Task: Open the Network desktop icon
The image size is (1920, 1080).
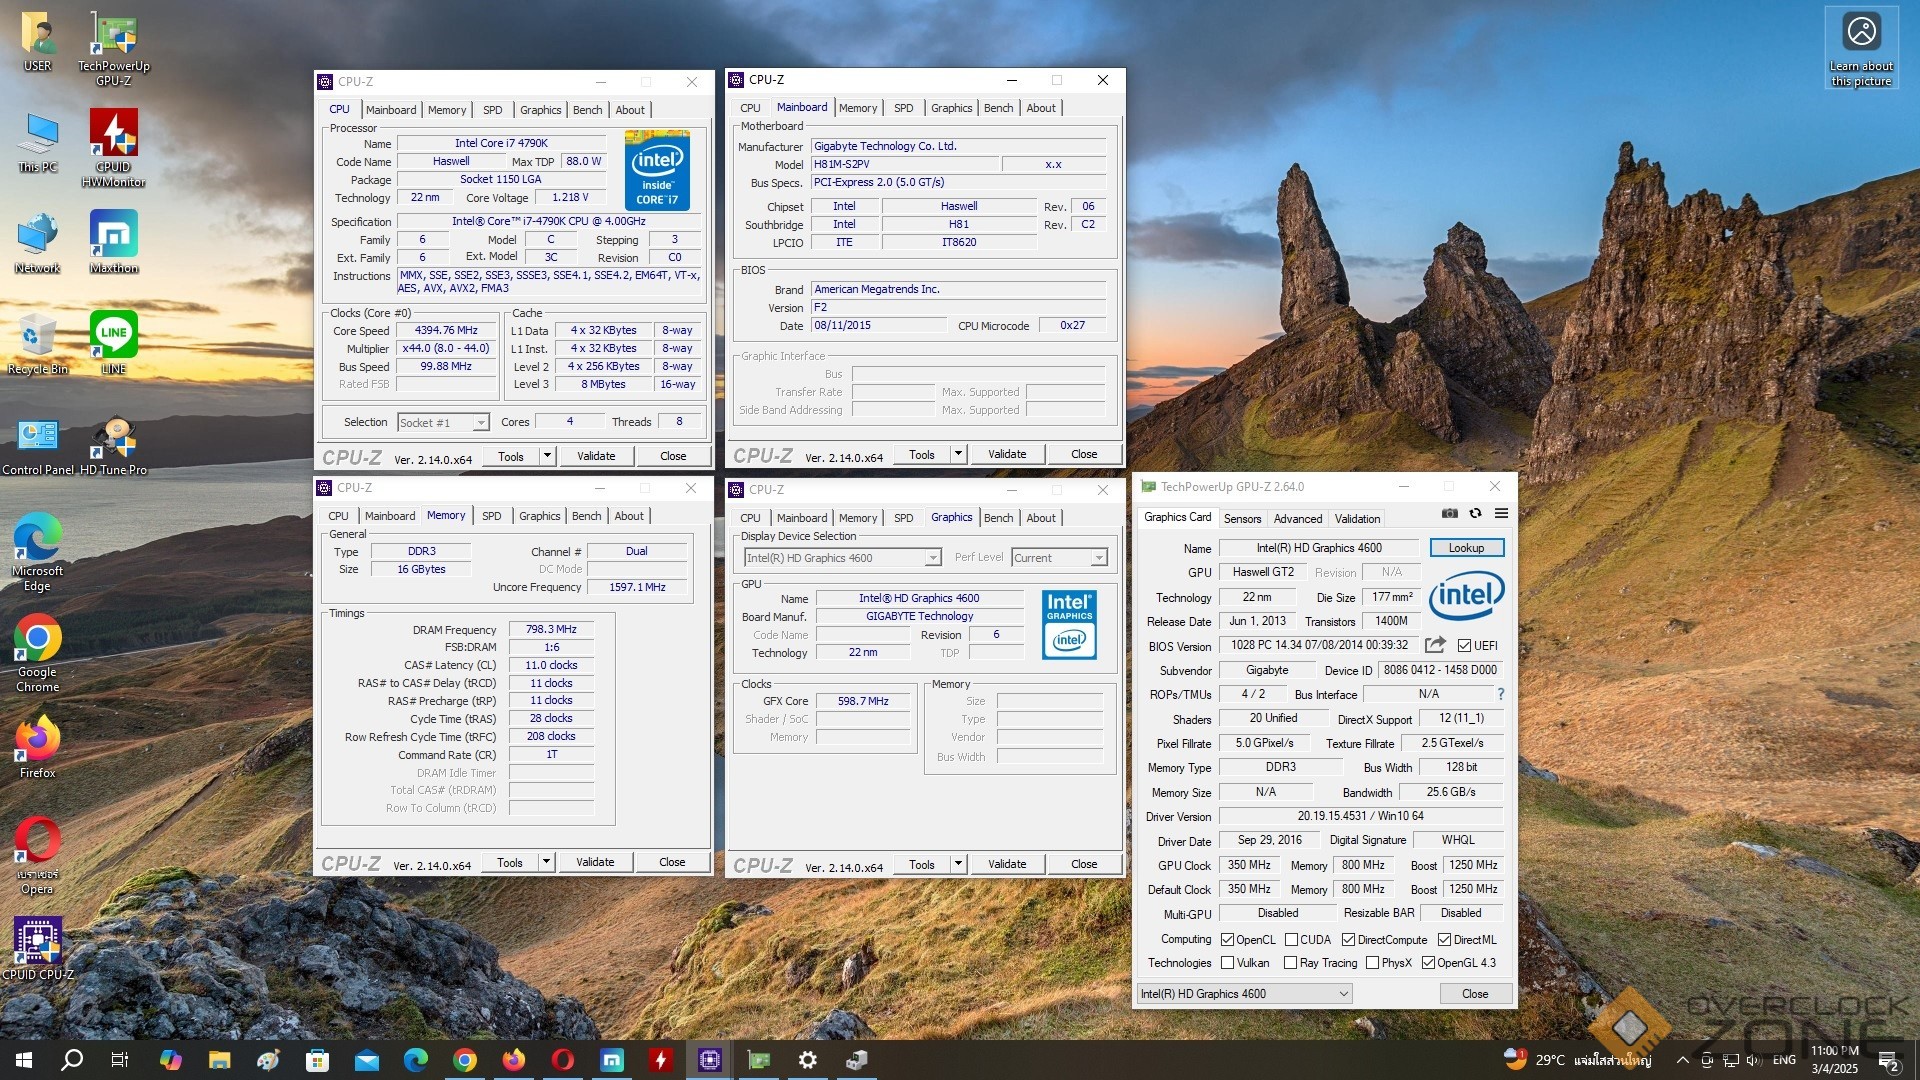Action: point(38,241)
